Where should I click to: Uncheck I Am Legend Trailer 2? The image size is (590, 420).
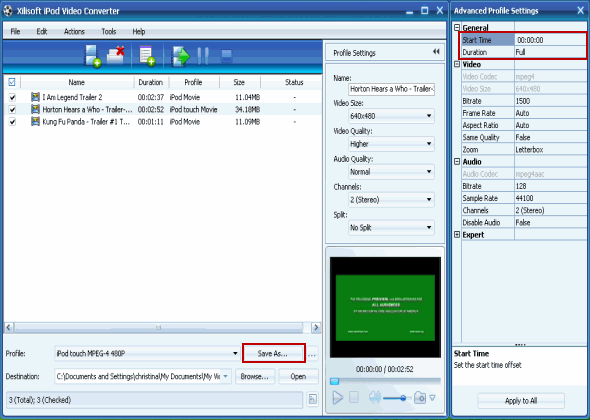pyautogui.click(x=12, y=97)
